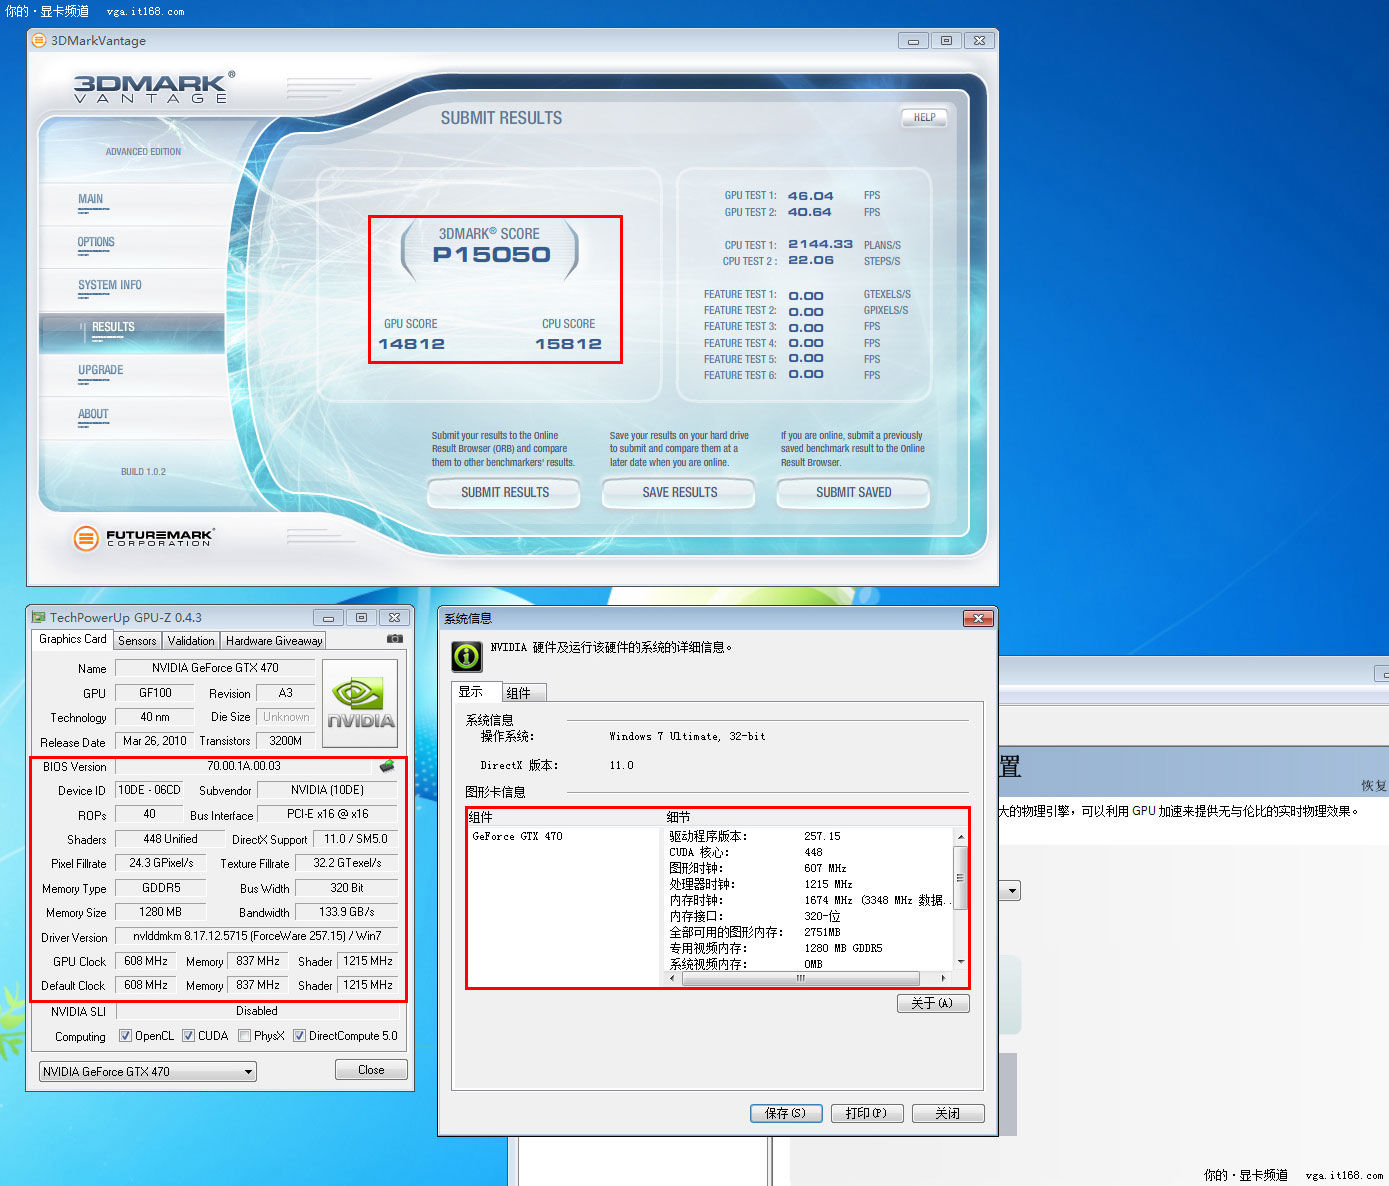Image resolution: width=1389 pixels, height=1186 pixels.
Task: Click the 3DMark score P15050
Action: (x=491, y=255)
